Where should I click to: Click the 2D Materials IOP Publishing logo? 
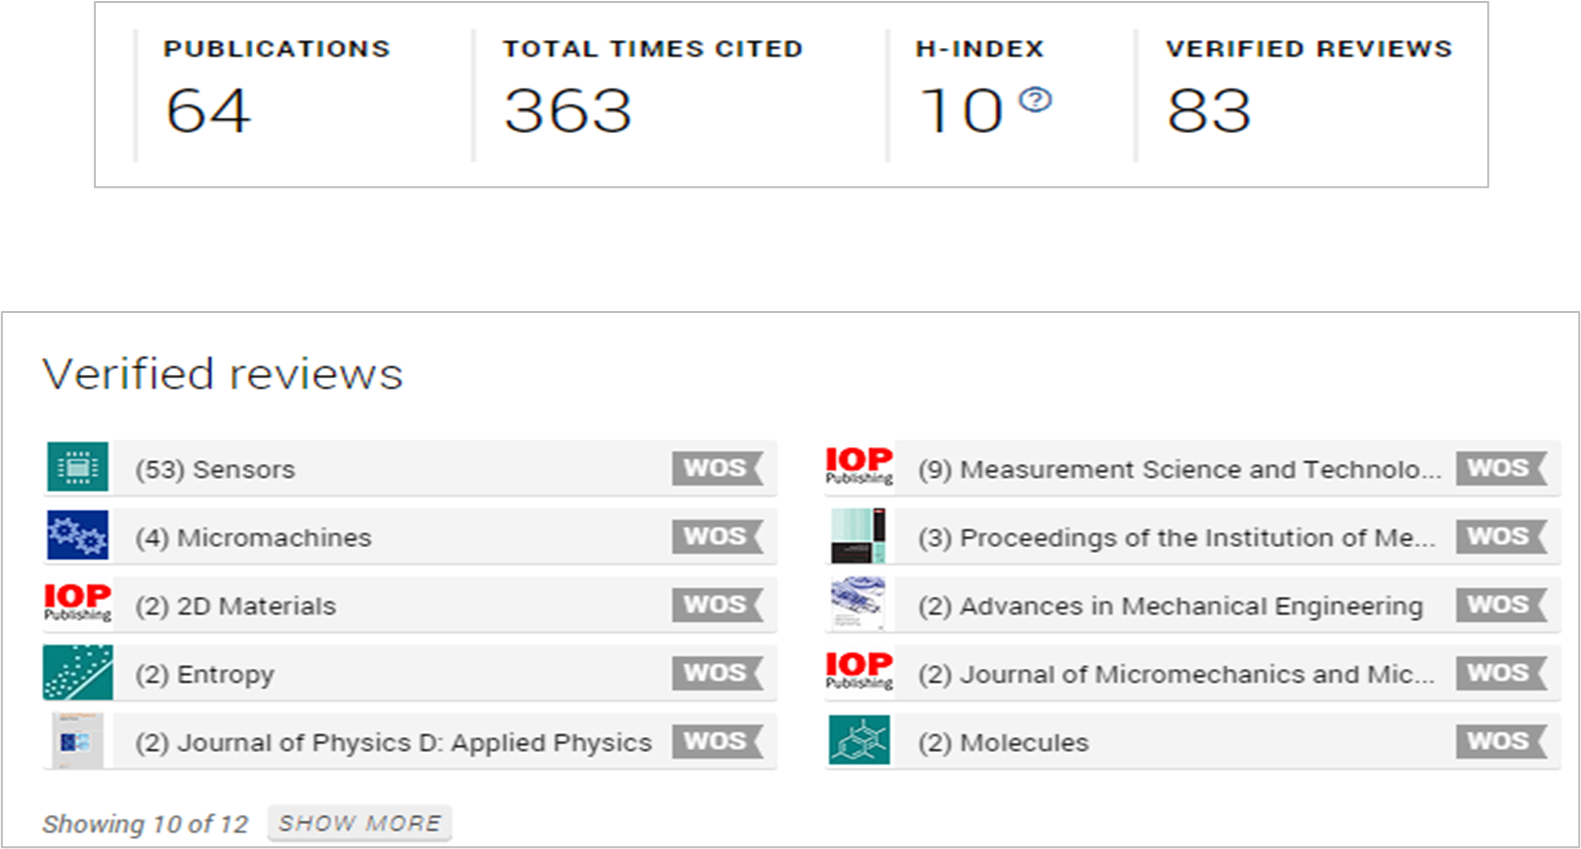[77, 603]
